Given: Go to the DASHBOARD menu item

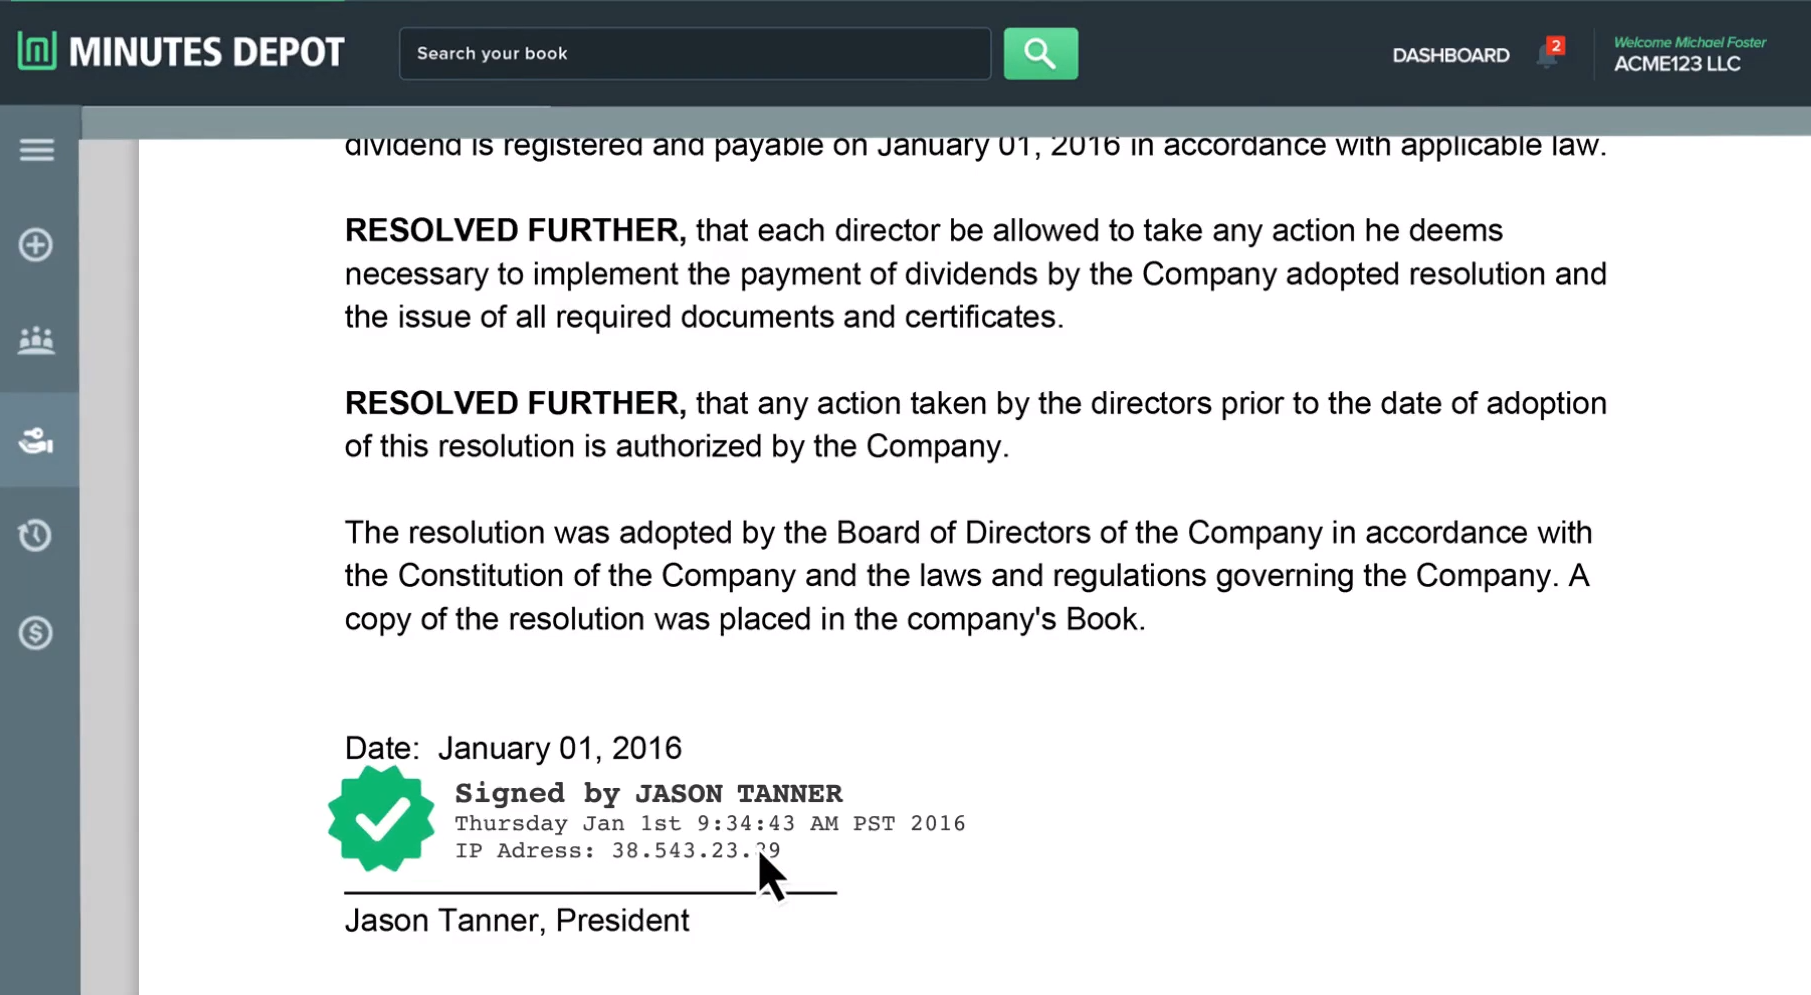Looking at the screenshot, I should point(1450,56).
